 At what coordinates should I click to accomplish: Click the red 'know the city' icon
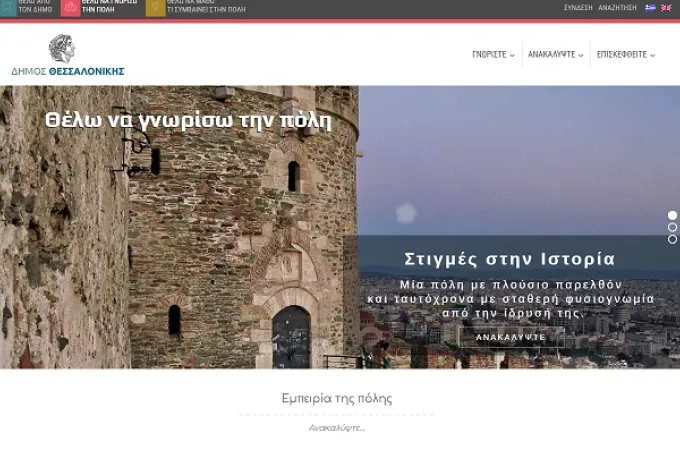(70, 8)
